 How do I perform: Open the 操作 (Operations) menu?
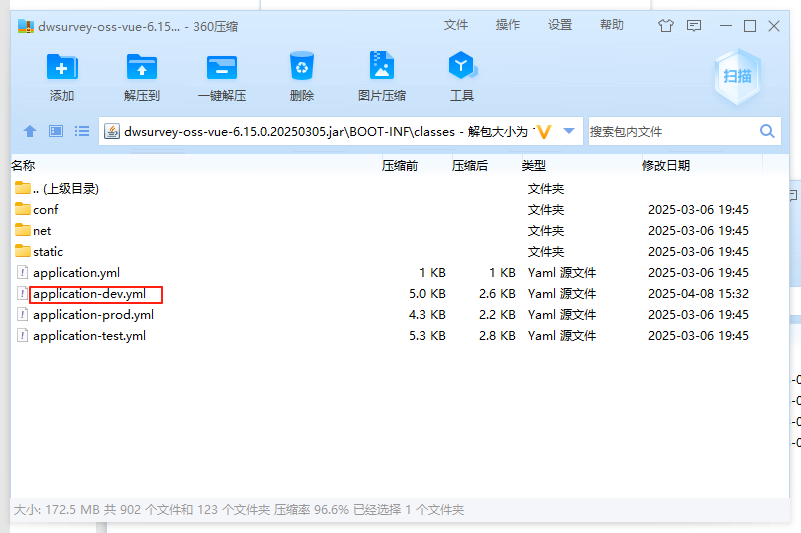[508, 25]
